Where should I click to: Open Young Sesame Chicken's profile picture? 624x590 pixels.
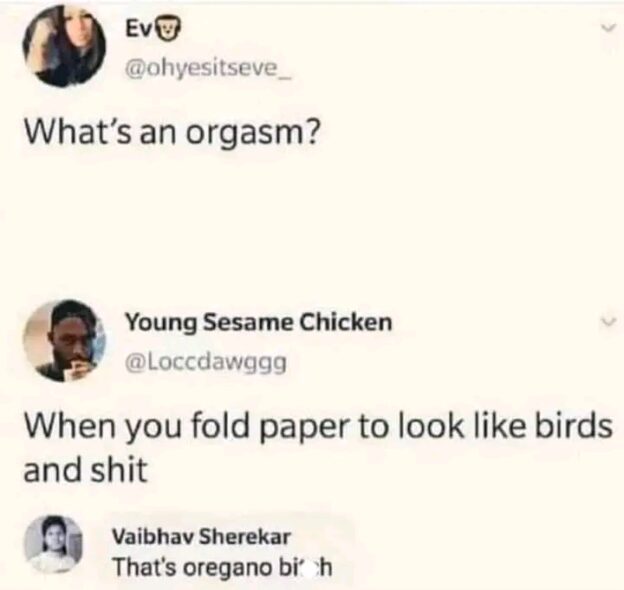[x=65, y=341]
